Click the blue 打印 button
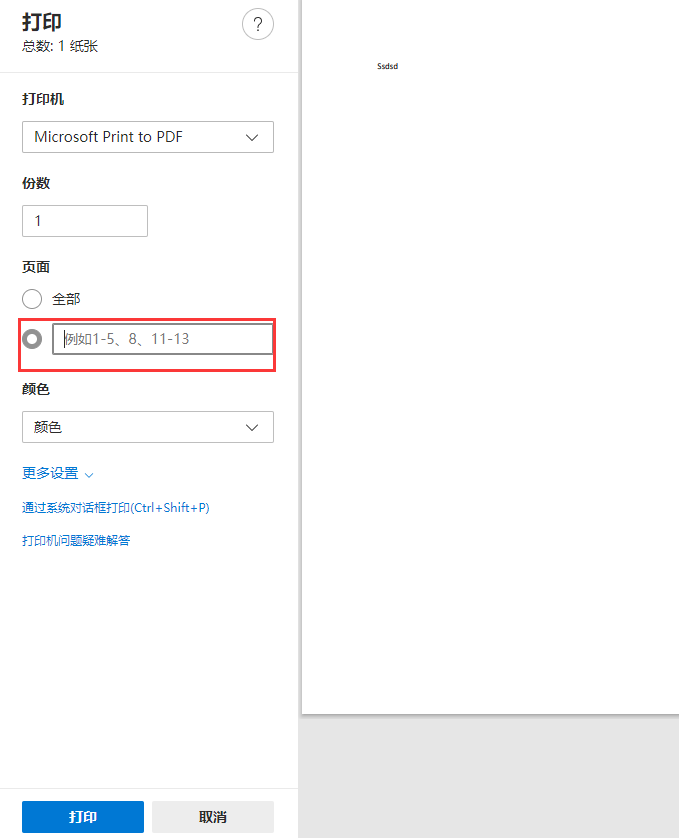The width and height of the screenshot is (679, 838). tap(83, 817)
